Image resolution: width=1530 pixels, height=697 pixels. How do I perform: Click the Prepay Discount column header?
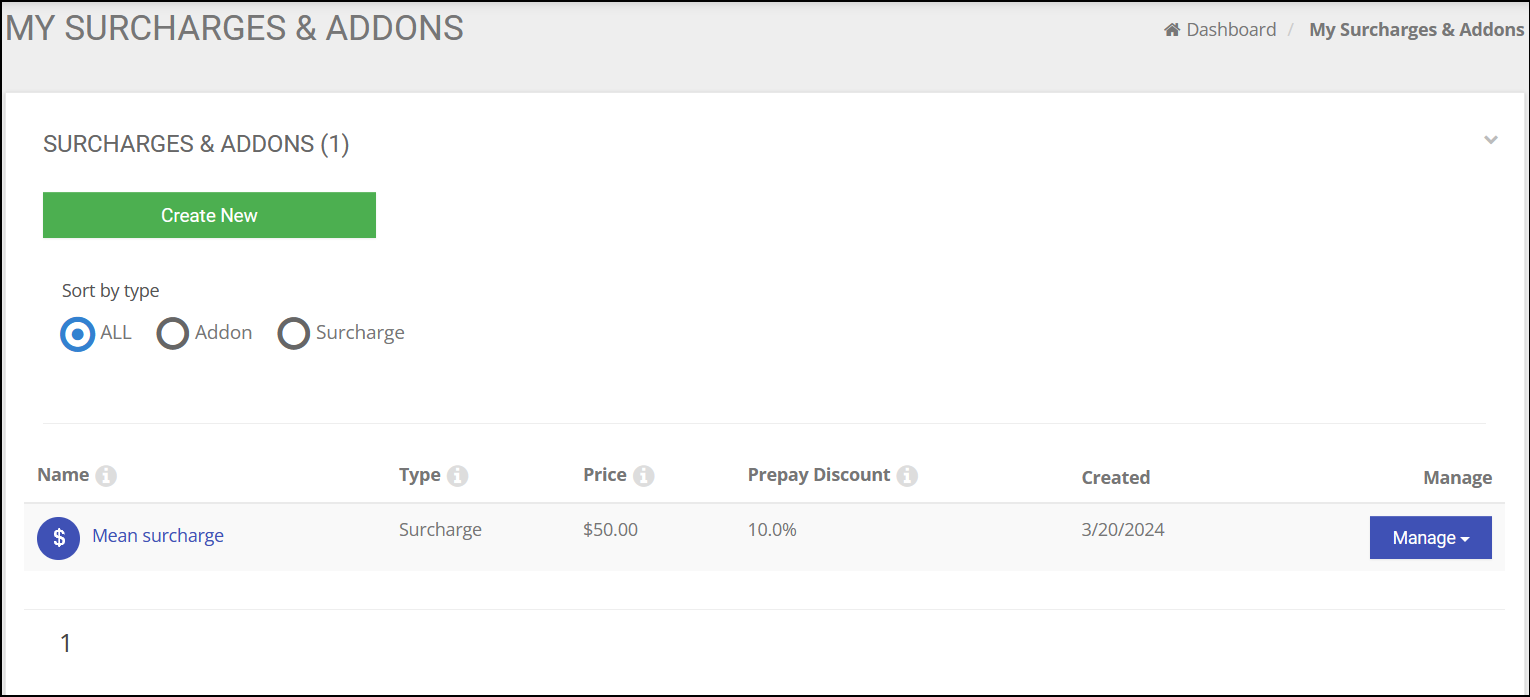[819, 475]
